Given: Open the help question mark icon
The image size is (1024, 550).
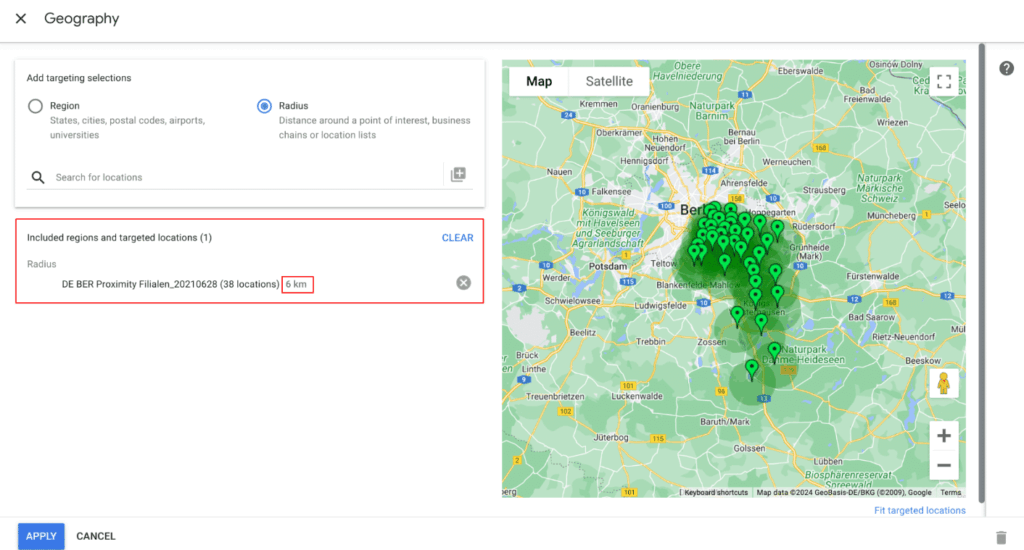Looking at the screenshot, I should pyautogui.click(x=1006, y=68).
